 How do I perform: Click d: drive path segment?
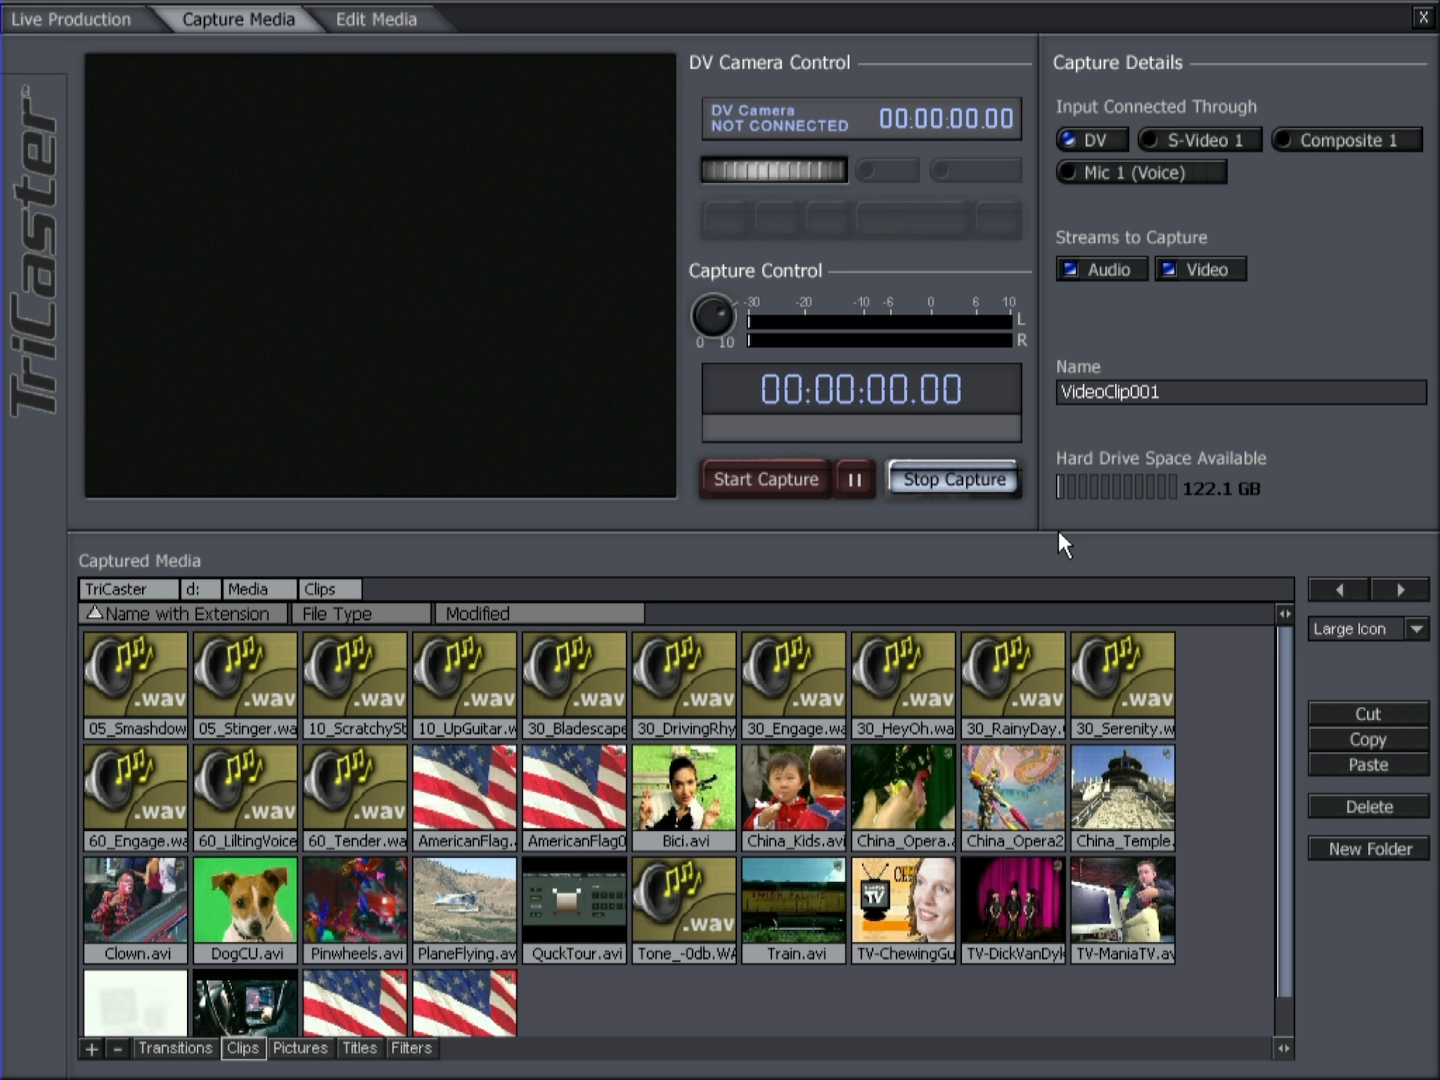(200, 589)
